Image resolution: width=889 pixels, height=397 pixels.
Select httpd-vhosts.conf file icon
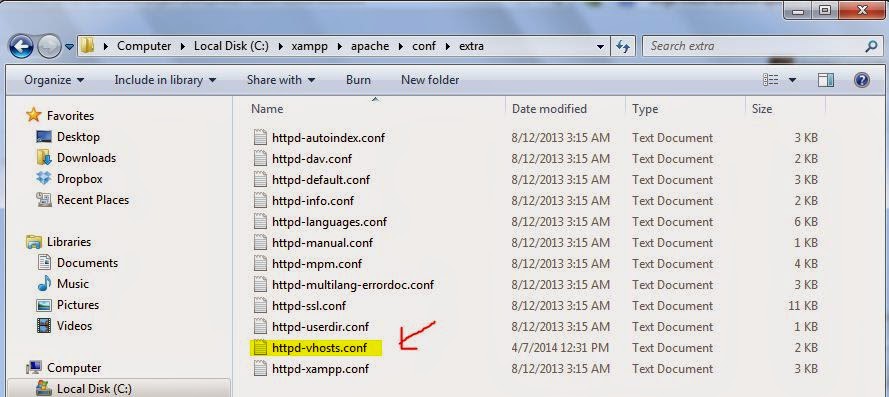260,348
